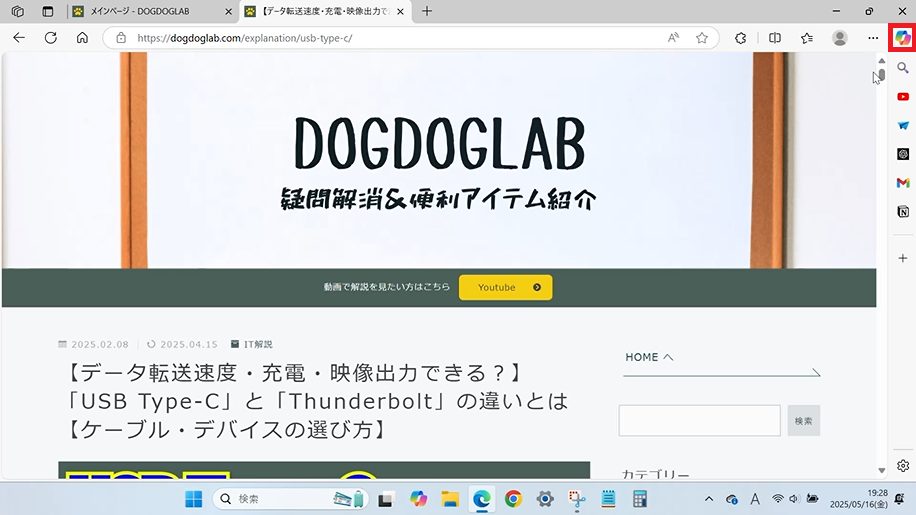The width and height of the screenshot is (916, 515).
Task: Click the page's vertical scrollbar down arrow
Action: (x=881, y=471)
